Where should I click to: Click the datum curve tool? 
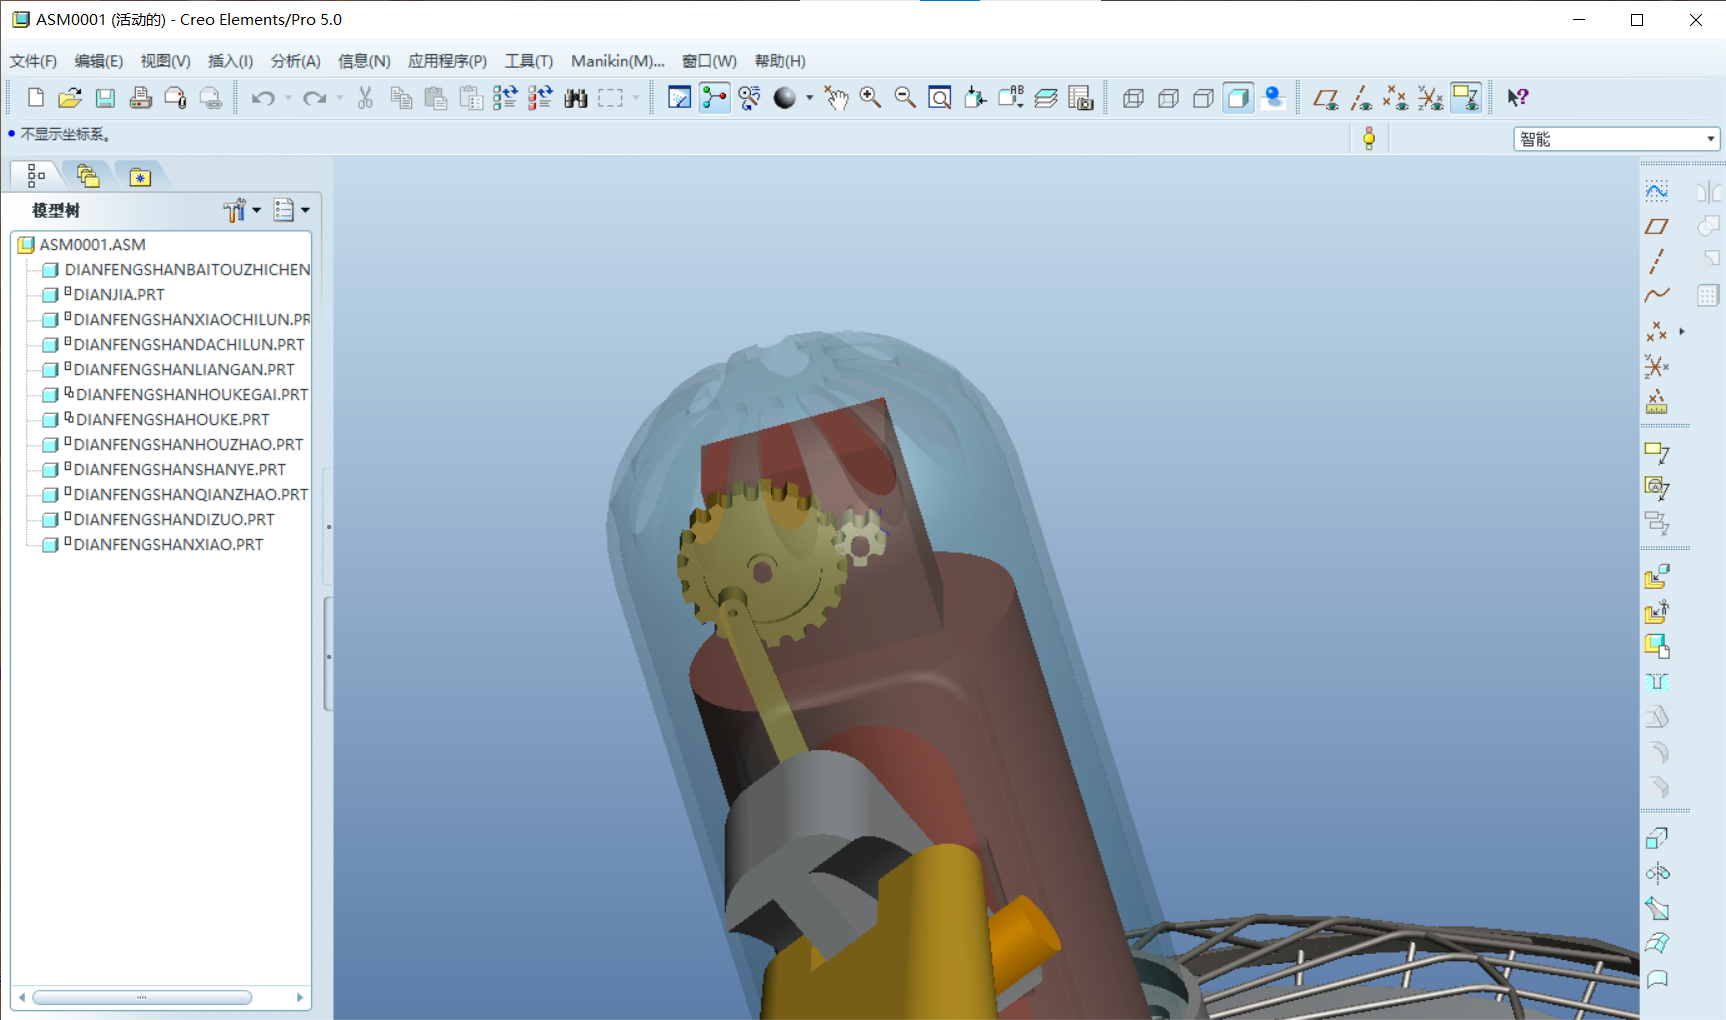(1657, 295)
